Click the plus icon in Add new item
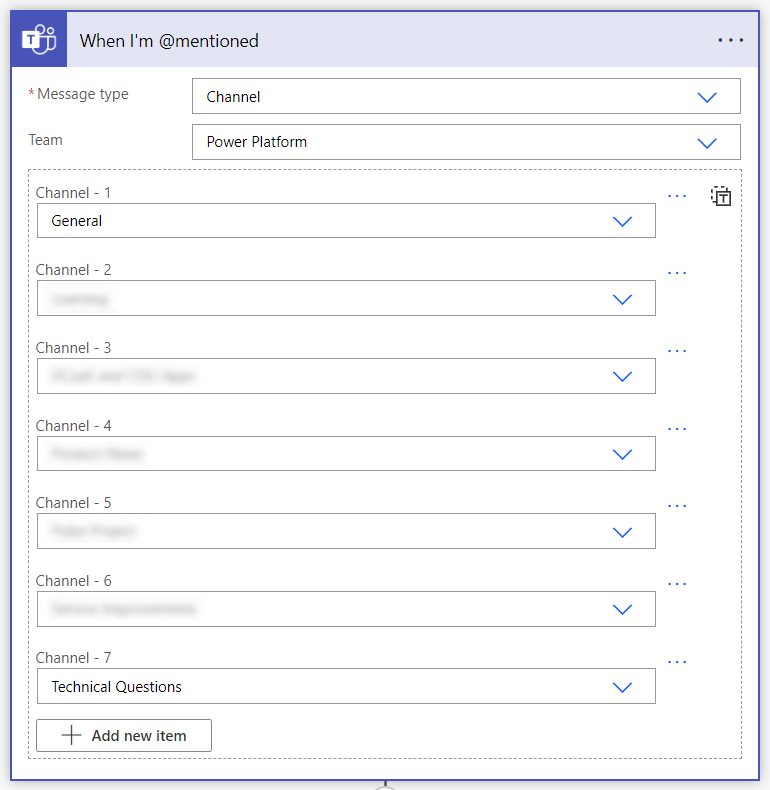 [x=71, y=735]
